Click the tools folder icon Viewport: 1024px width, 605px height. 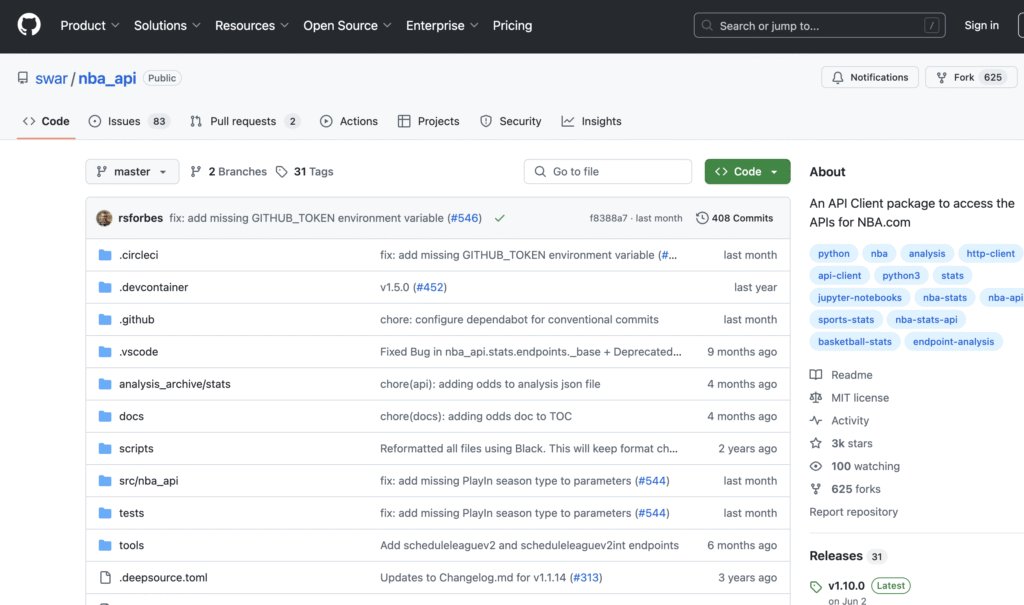(x=104, y=545)
